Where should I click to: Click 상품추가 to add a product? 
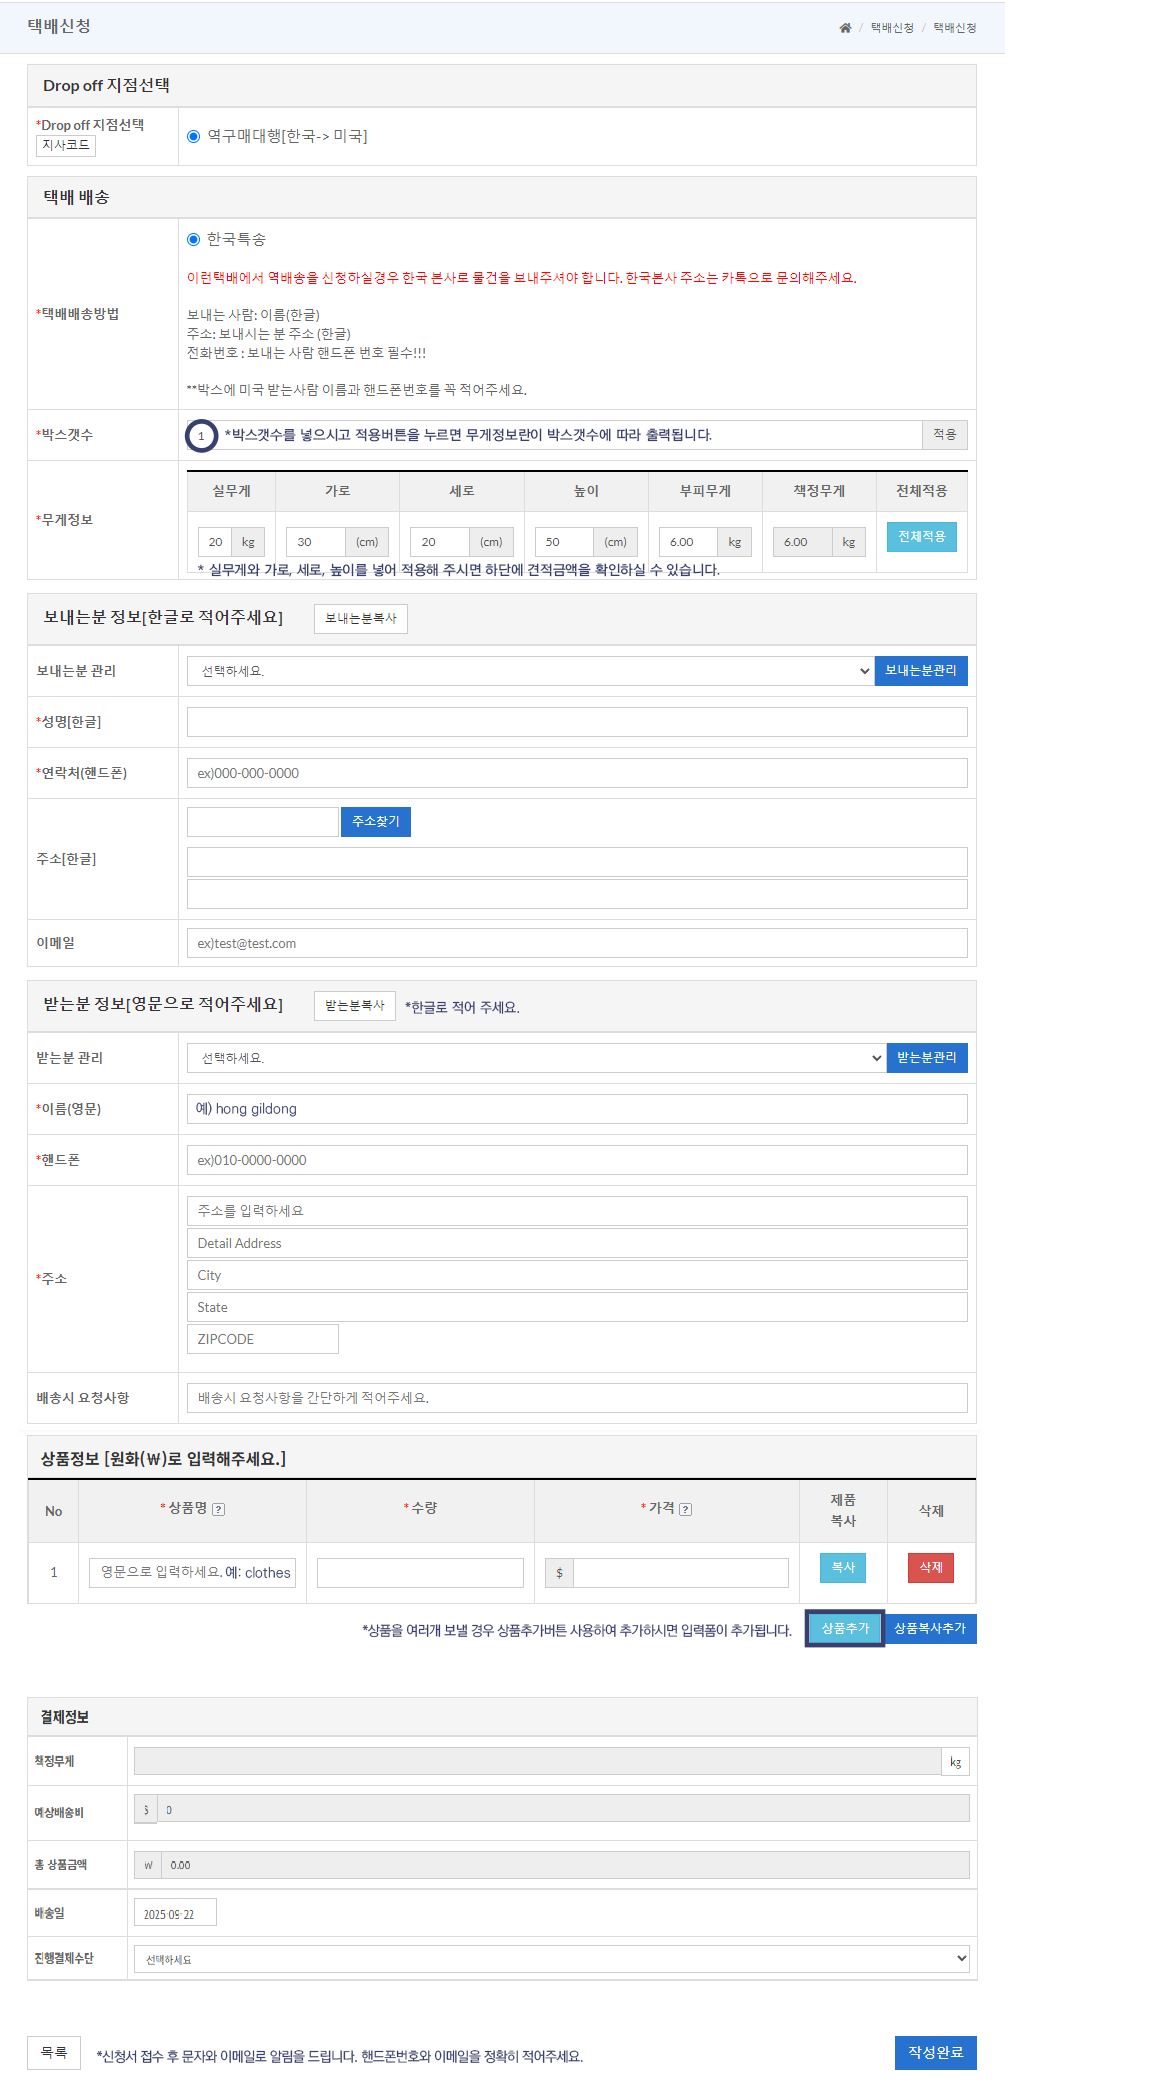click(845, 1629)
